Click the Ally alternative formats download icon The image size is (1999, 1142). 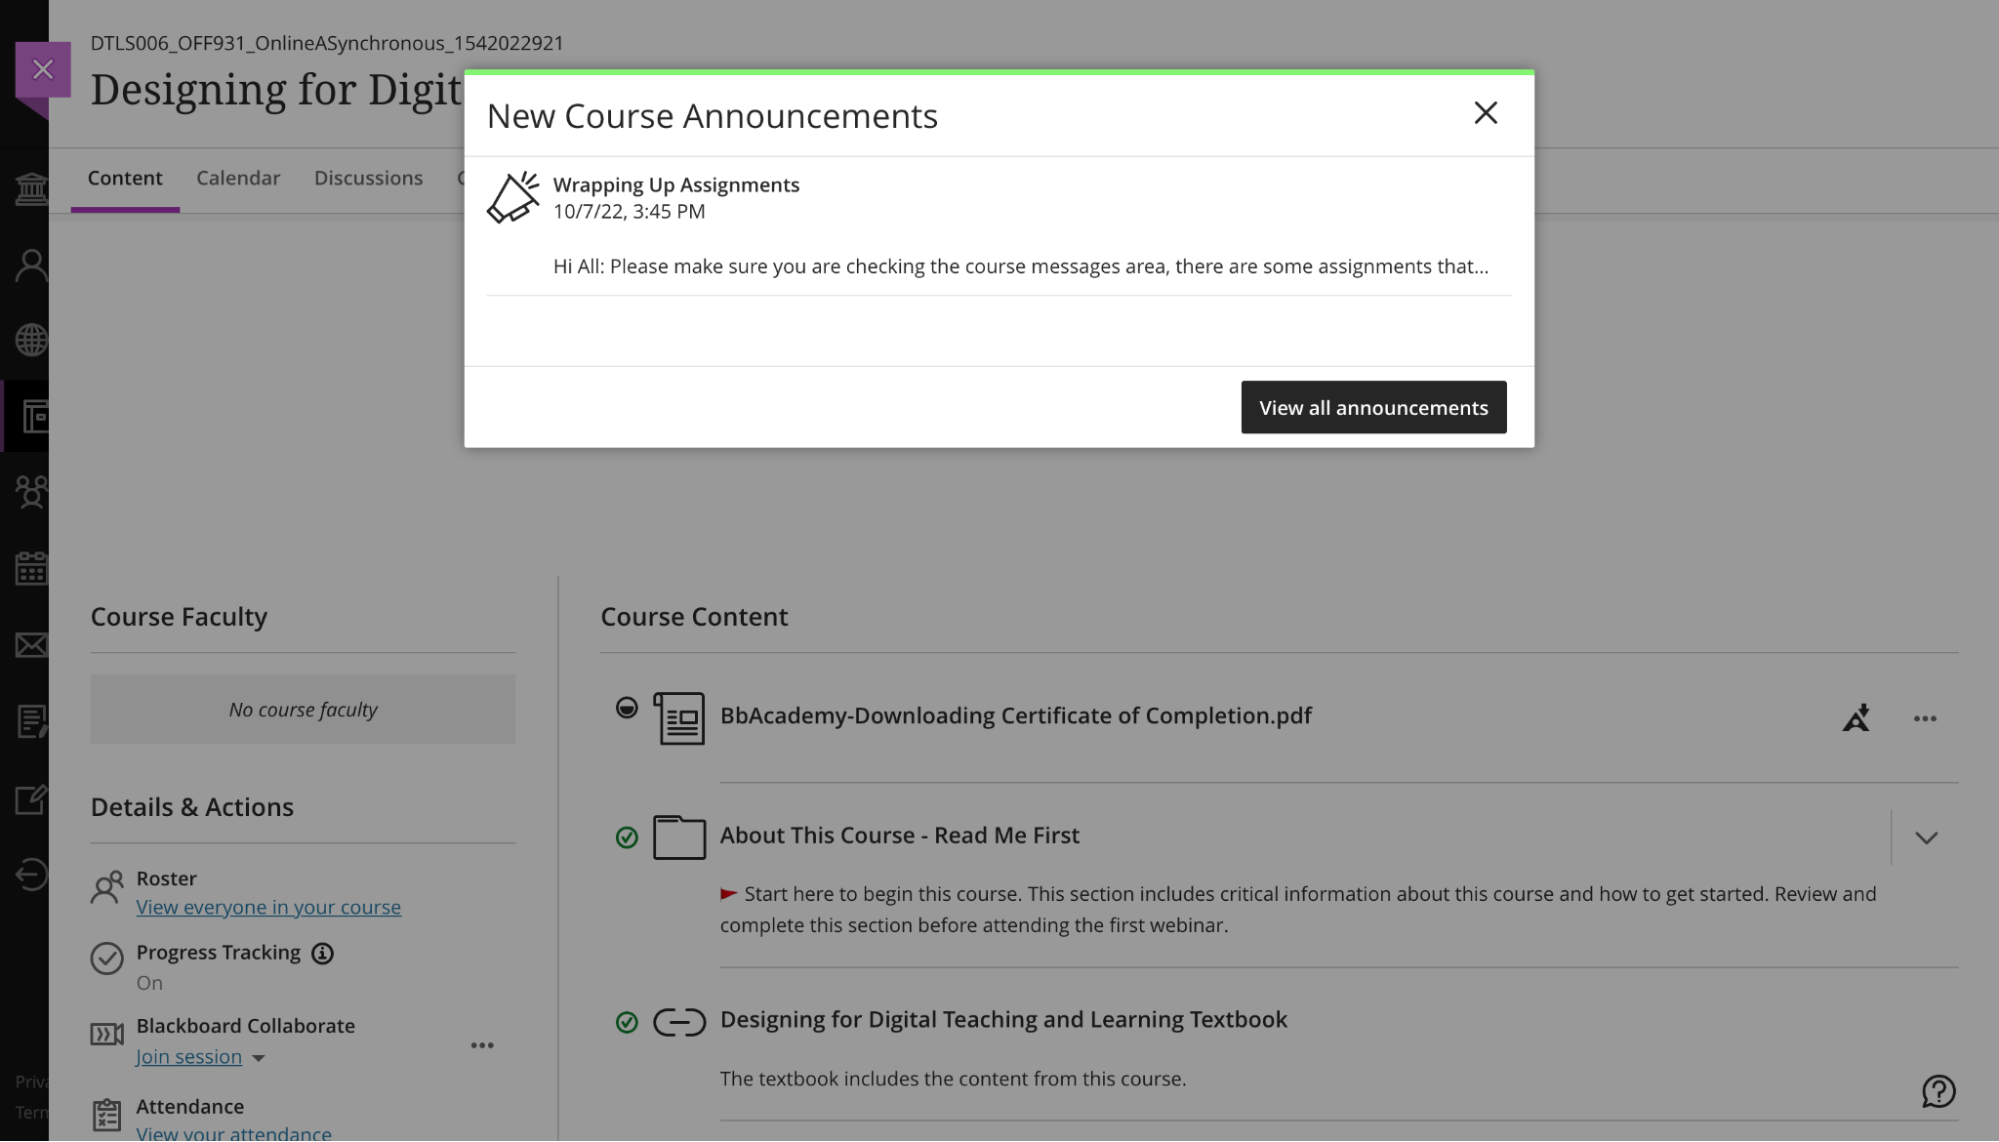[x=1856, y=718]
